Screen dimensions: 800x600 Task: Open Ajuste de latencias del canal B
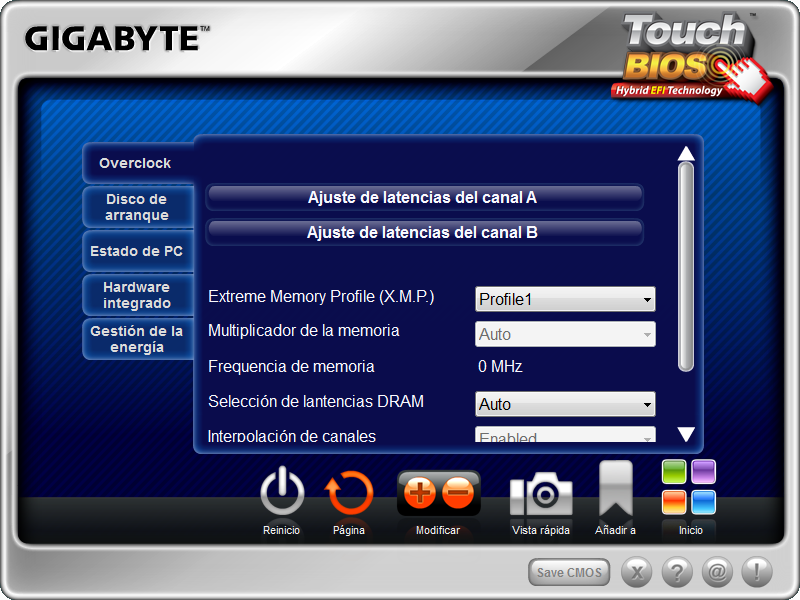[x=423, y=233]
